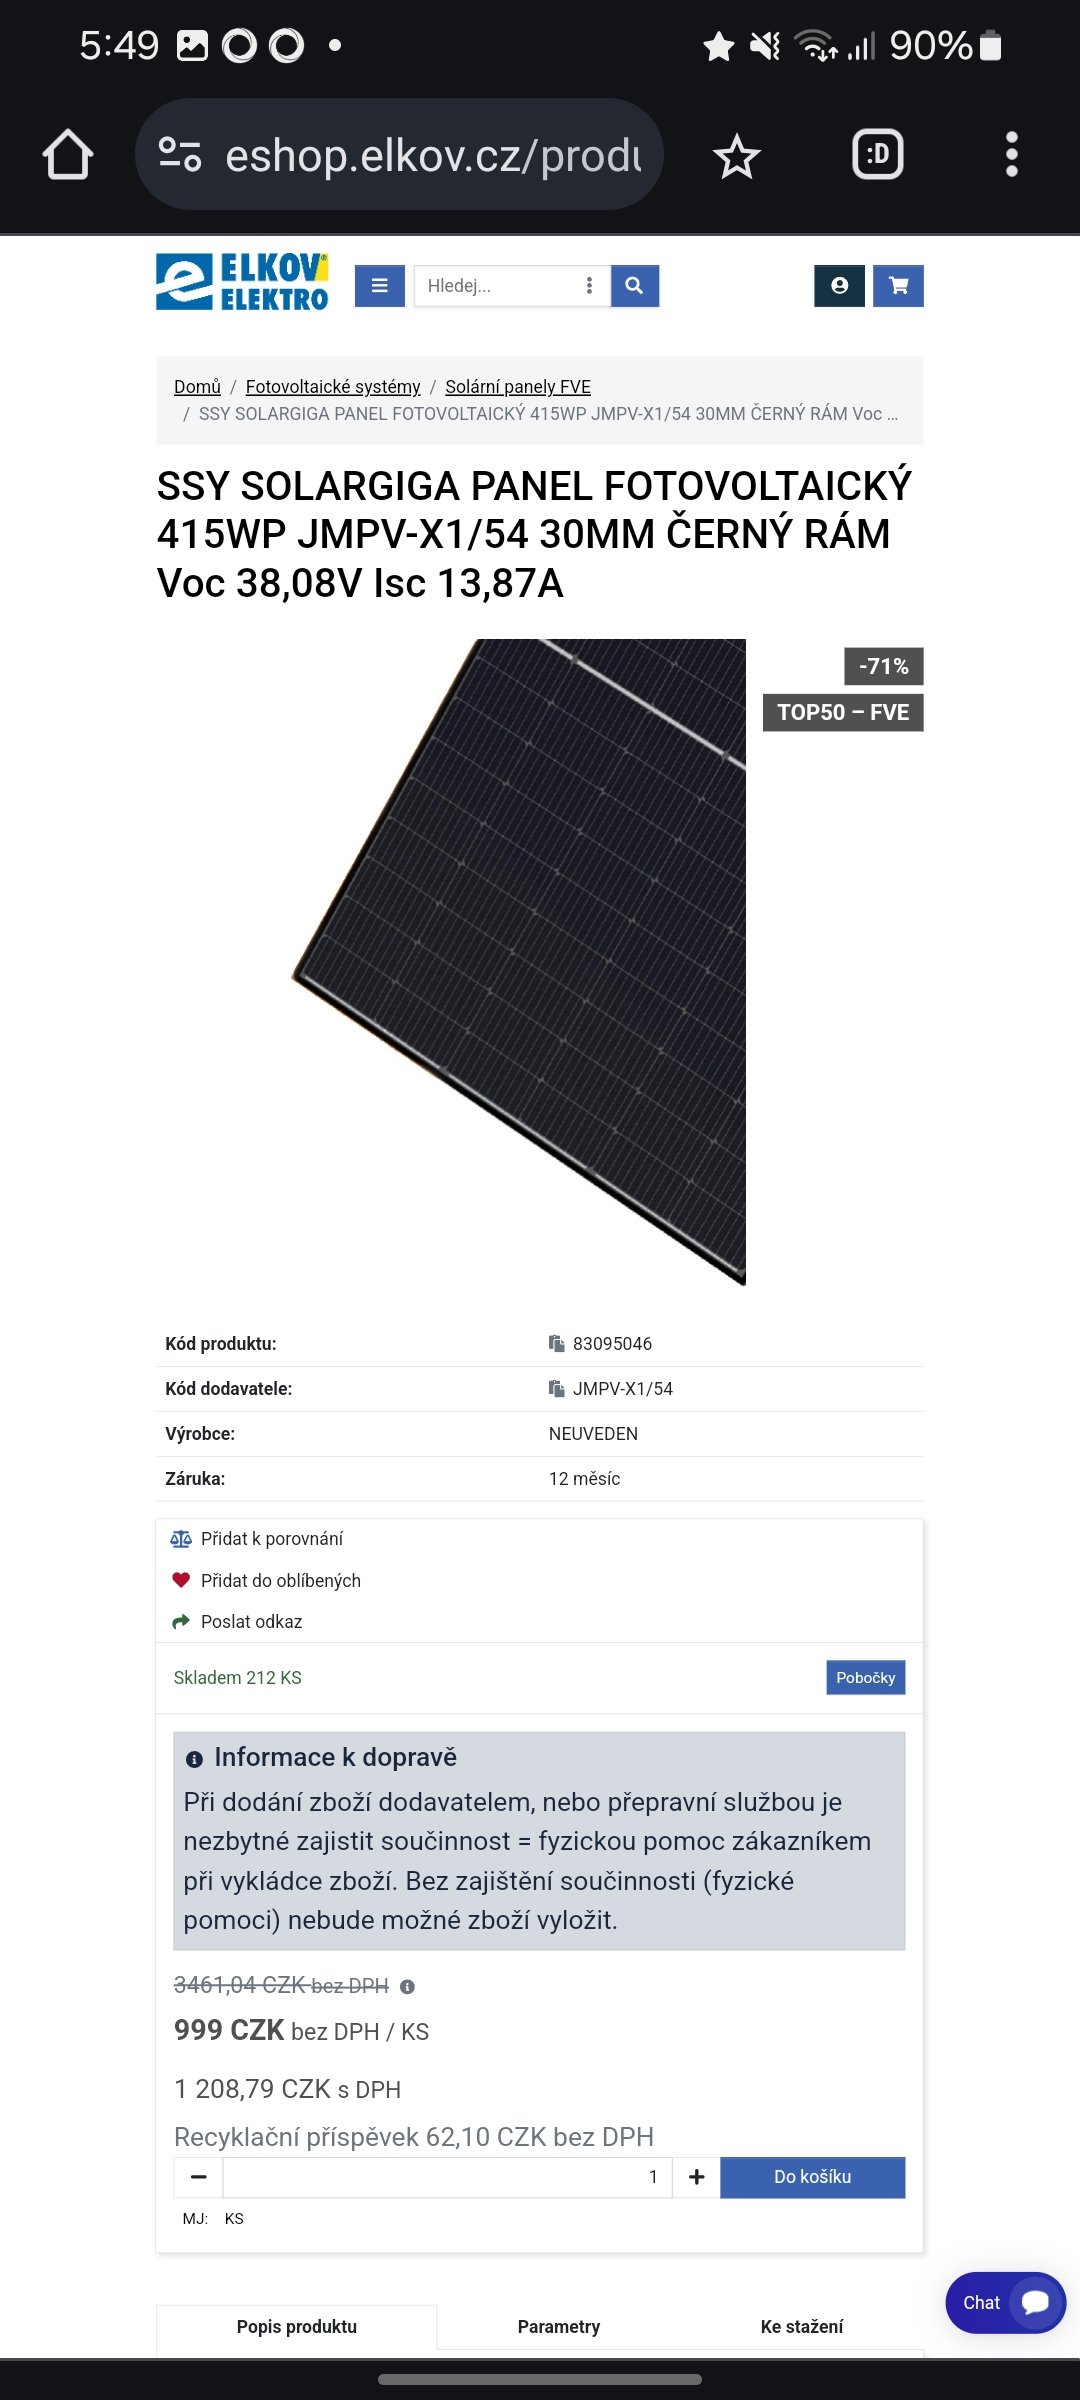Tap the browser home icon
The width and height of the screenshot is (1080, 2400).
tap(68, 155)
